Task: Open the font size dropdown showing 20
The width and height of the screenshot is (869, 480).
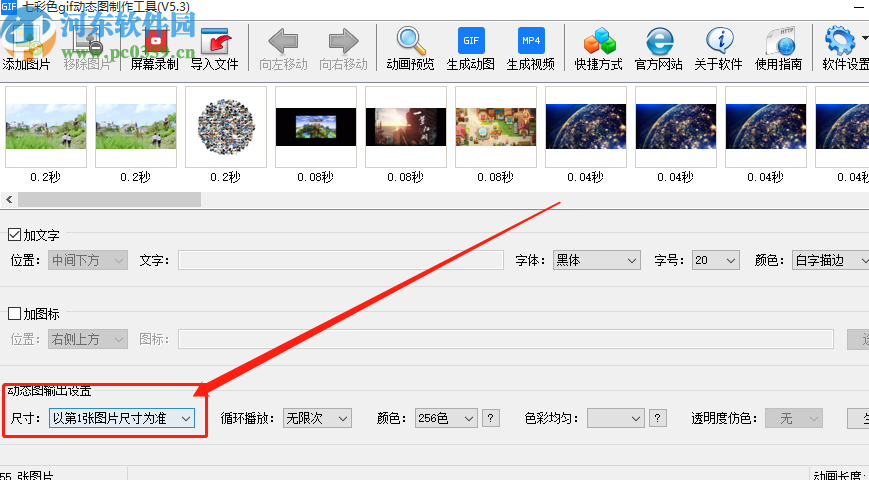Action: click(715, 261)
